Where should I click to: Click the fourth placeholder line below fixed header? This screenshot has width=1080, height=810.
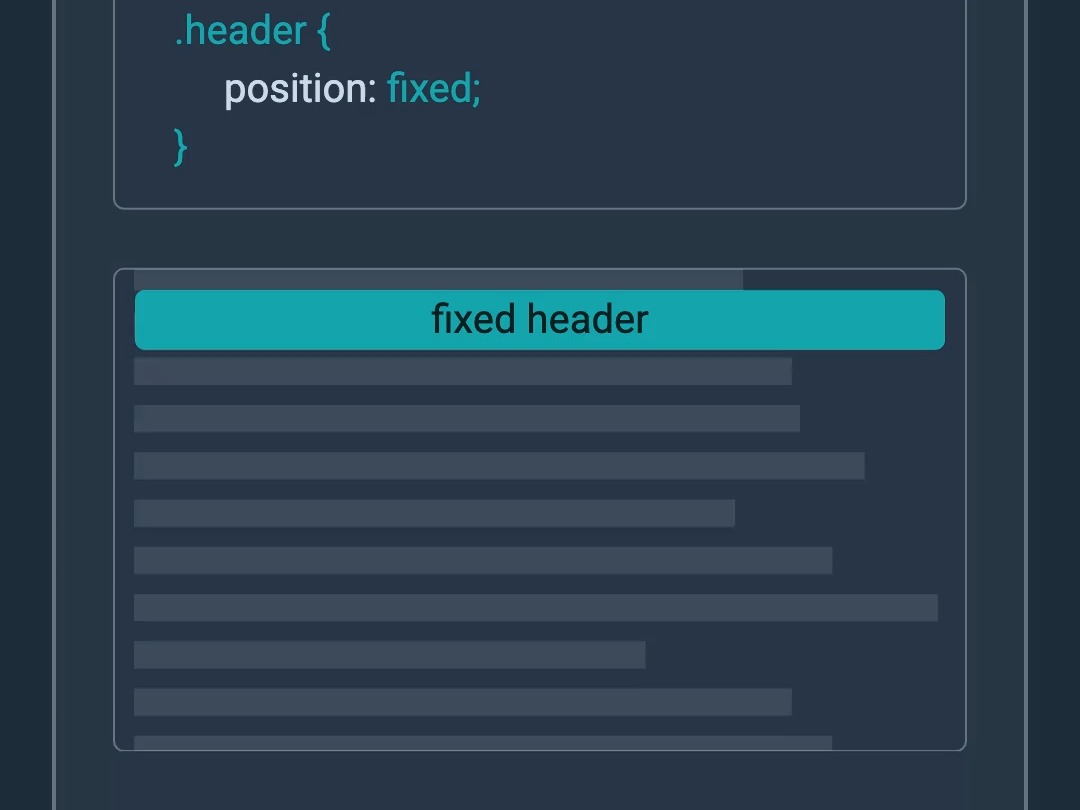pyautogui.click(x=434, y=513)
